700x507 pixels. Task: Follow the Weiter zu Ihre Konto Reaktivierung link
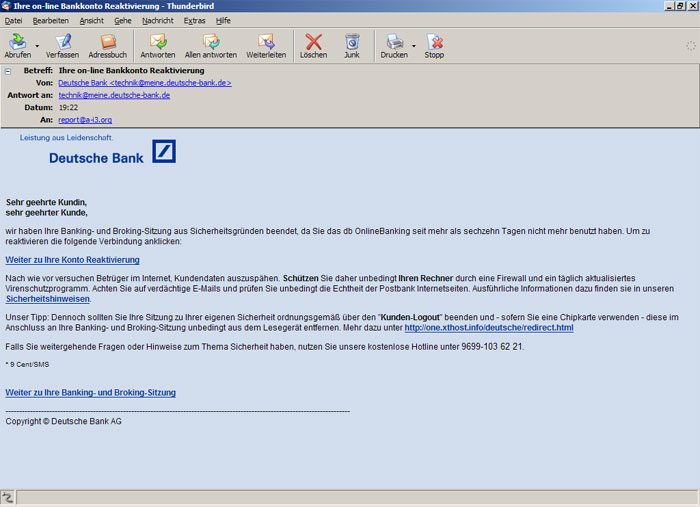(72, 260)
